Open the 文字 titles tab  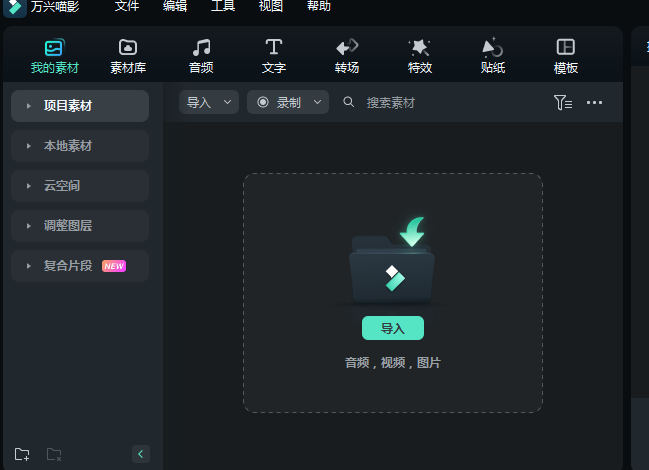(x=274, y=56)
